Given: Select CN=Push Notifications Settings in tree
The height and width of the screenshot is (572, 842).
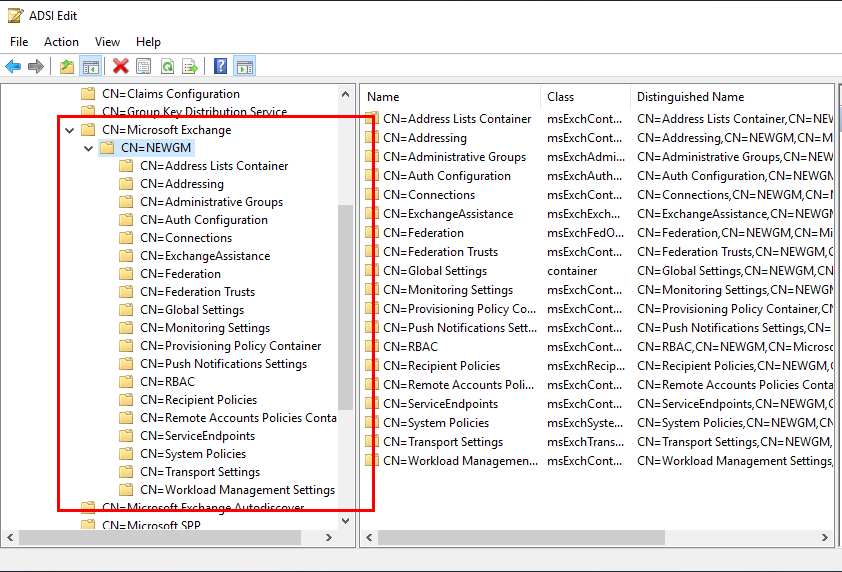Looking at the screenshot, I should 223,364.
